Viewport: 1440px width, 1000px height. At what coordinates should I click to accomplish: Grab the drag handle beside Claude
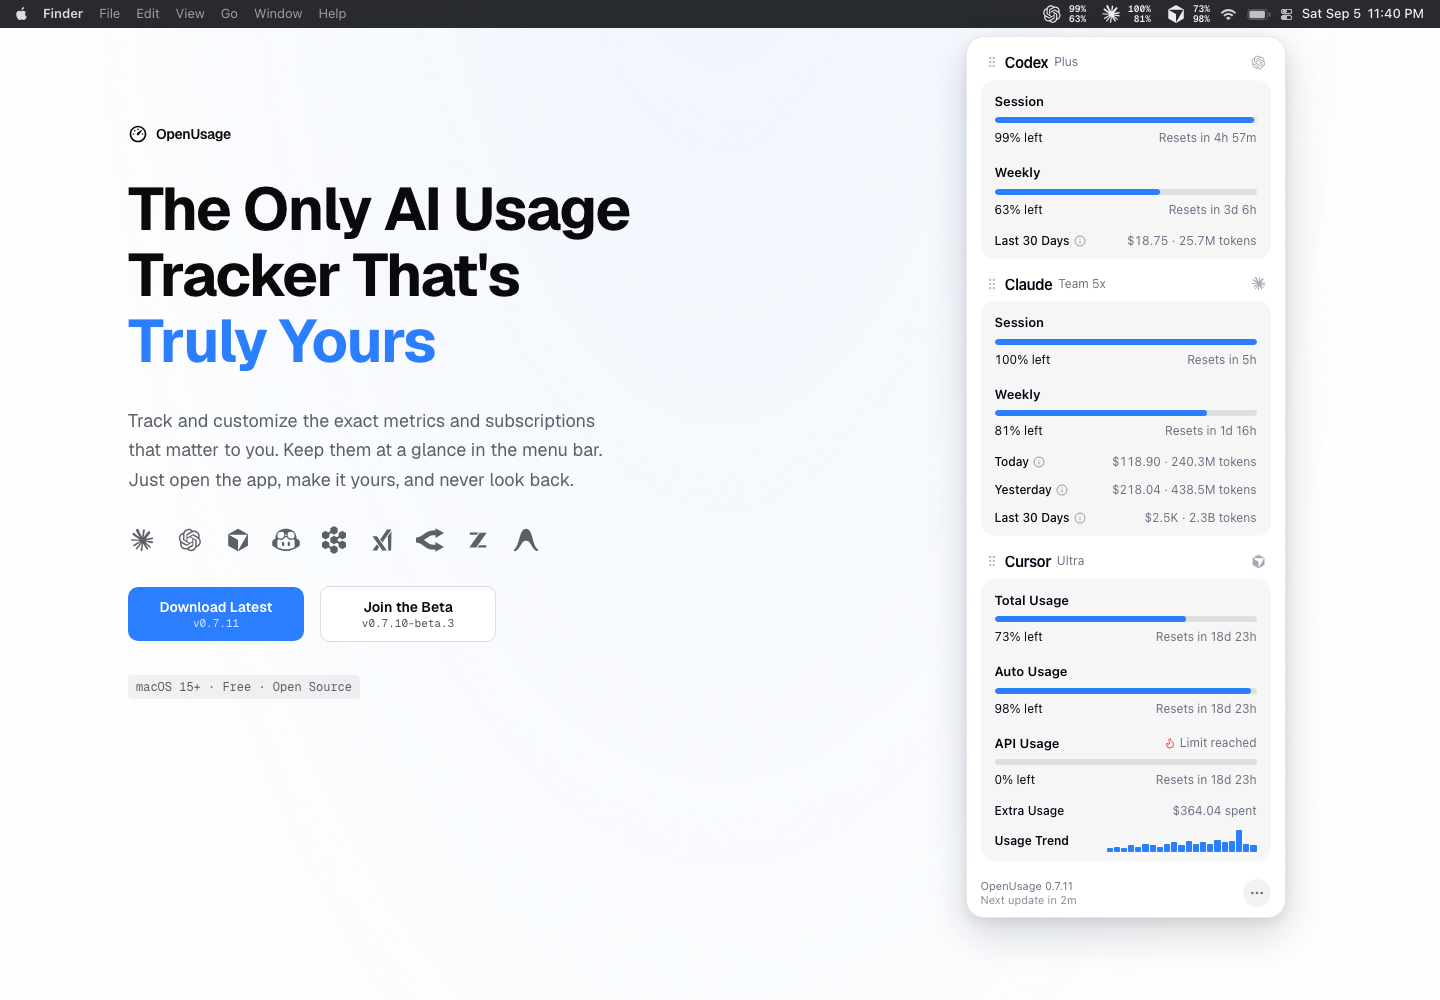992,284
